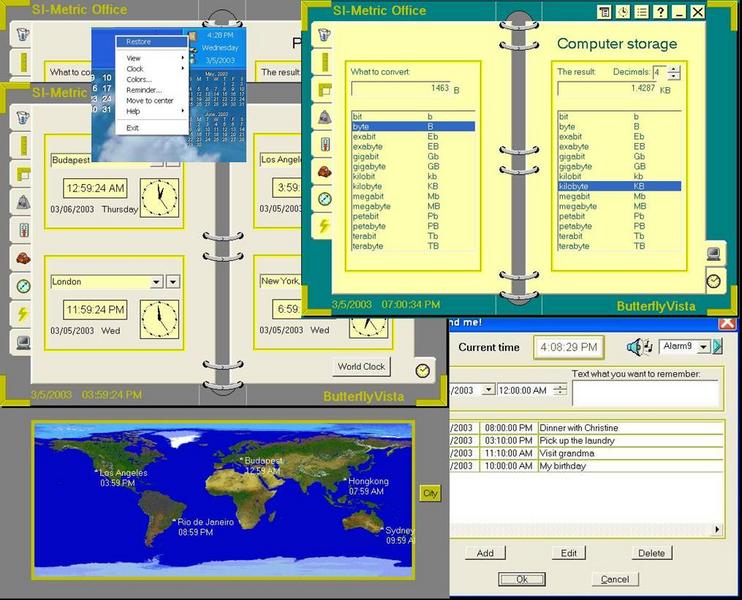Open beaker tab in the rearmost grey window
The width and height of the screenshot is (742, 600).
pyautogui.click(x=22, y=35)
